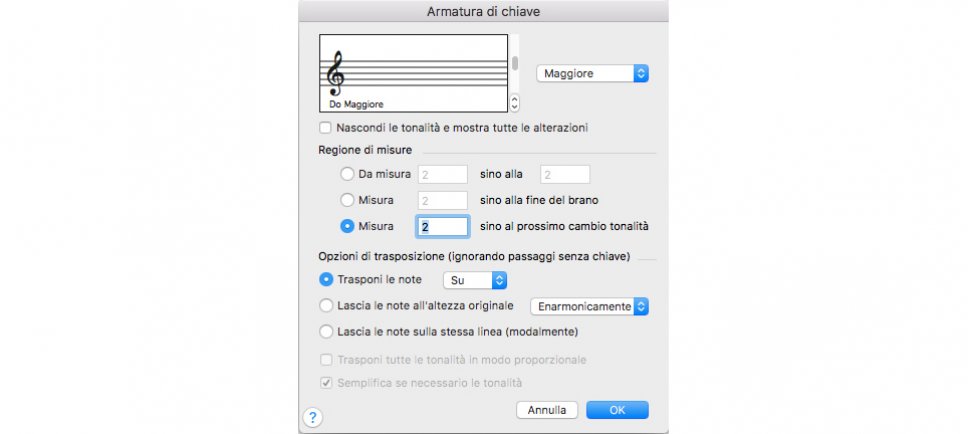Click the treble clef in key preview
This screenshot has height=434, width=968.
coord(336,73)
